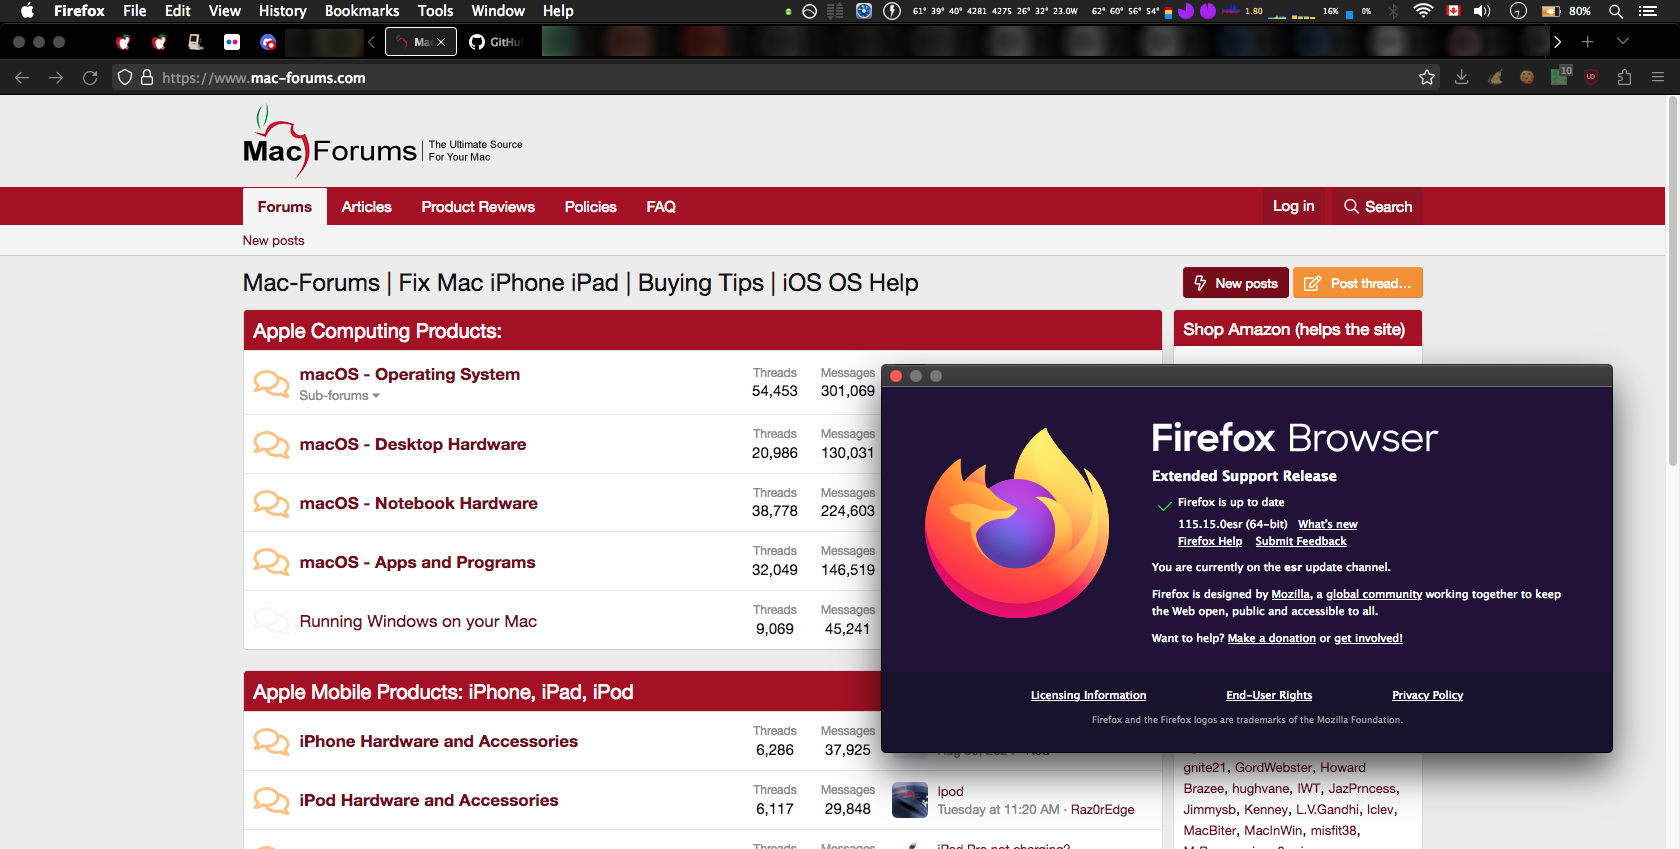
Task: Open Firefox Help in the About dialog
Action: point(1210,541)
